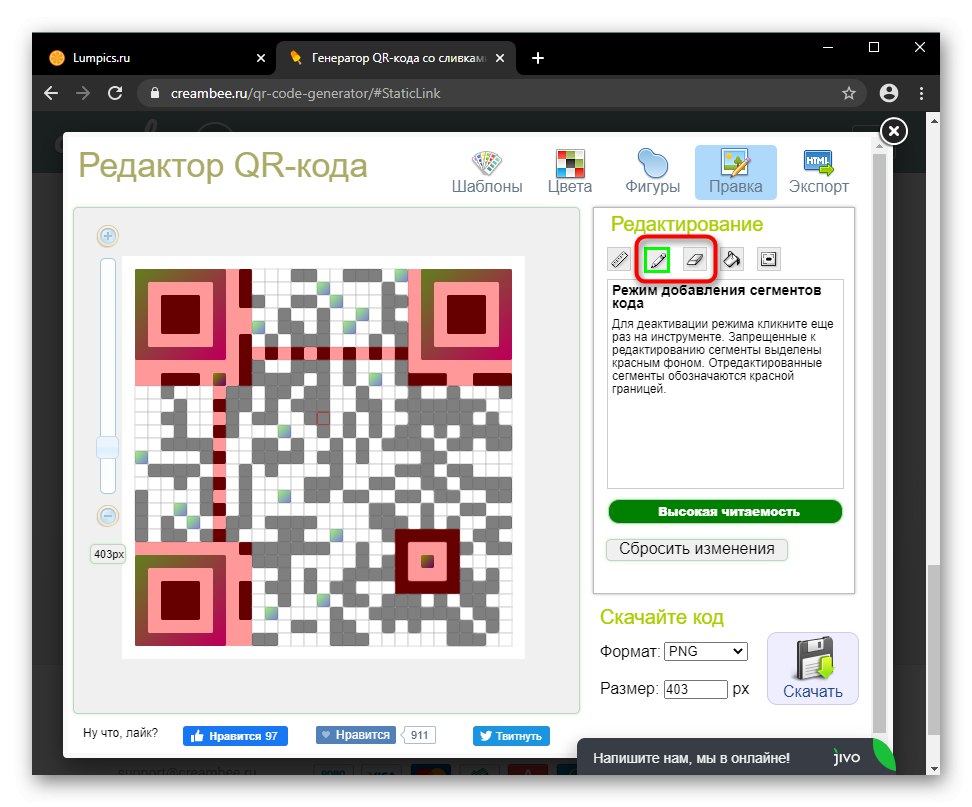
Task: Click the 911 VK likes counter
Action: (420, 735)
